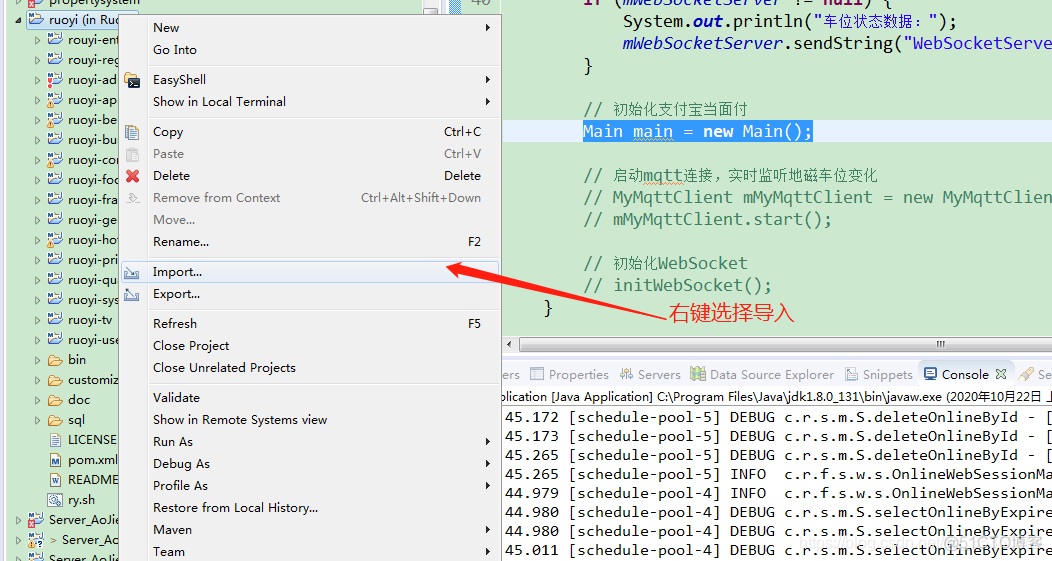Switch to the Data Source Explorer tab
The image size is (1052, 561).
pos(763,374)
